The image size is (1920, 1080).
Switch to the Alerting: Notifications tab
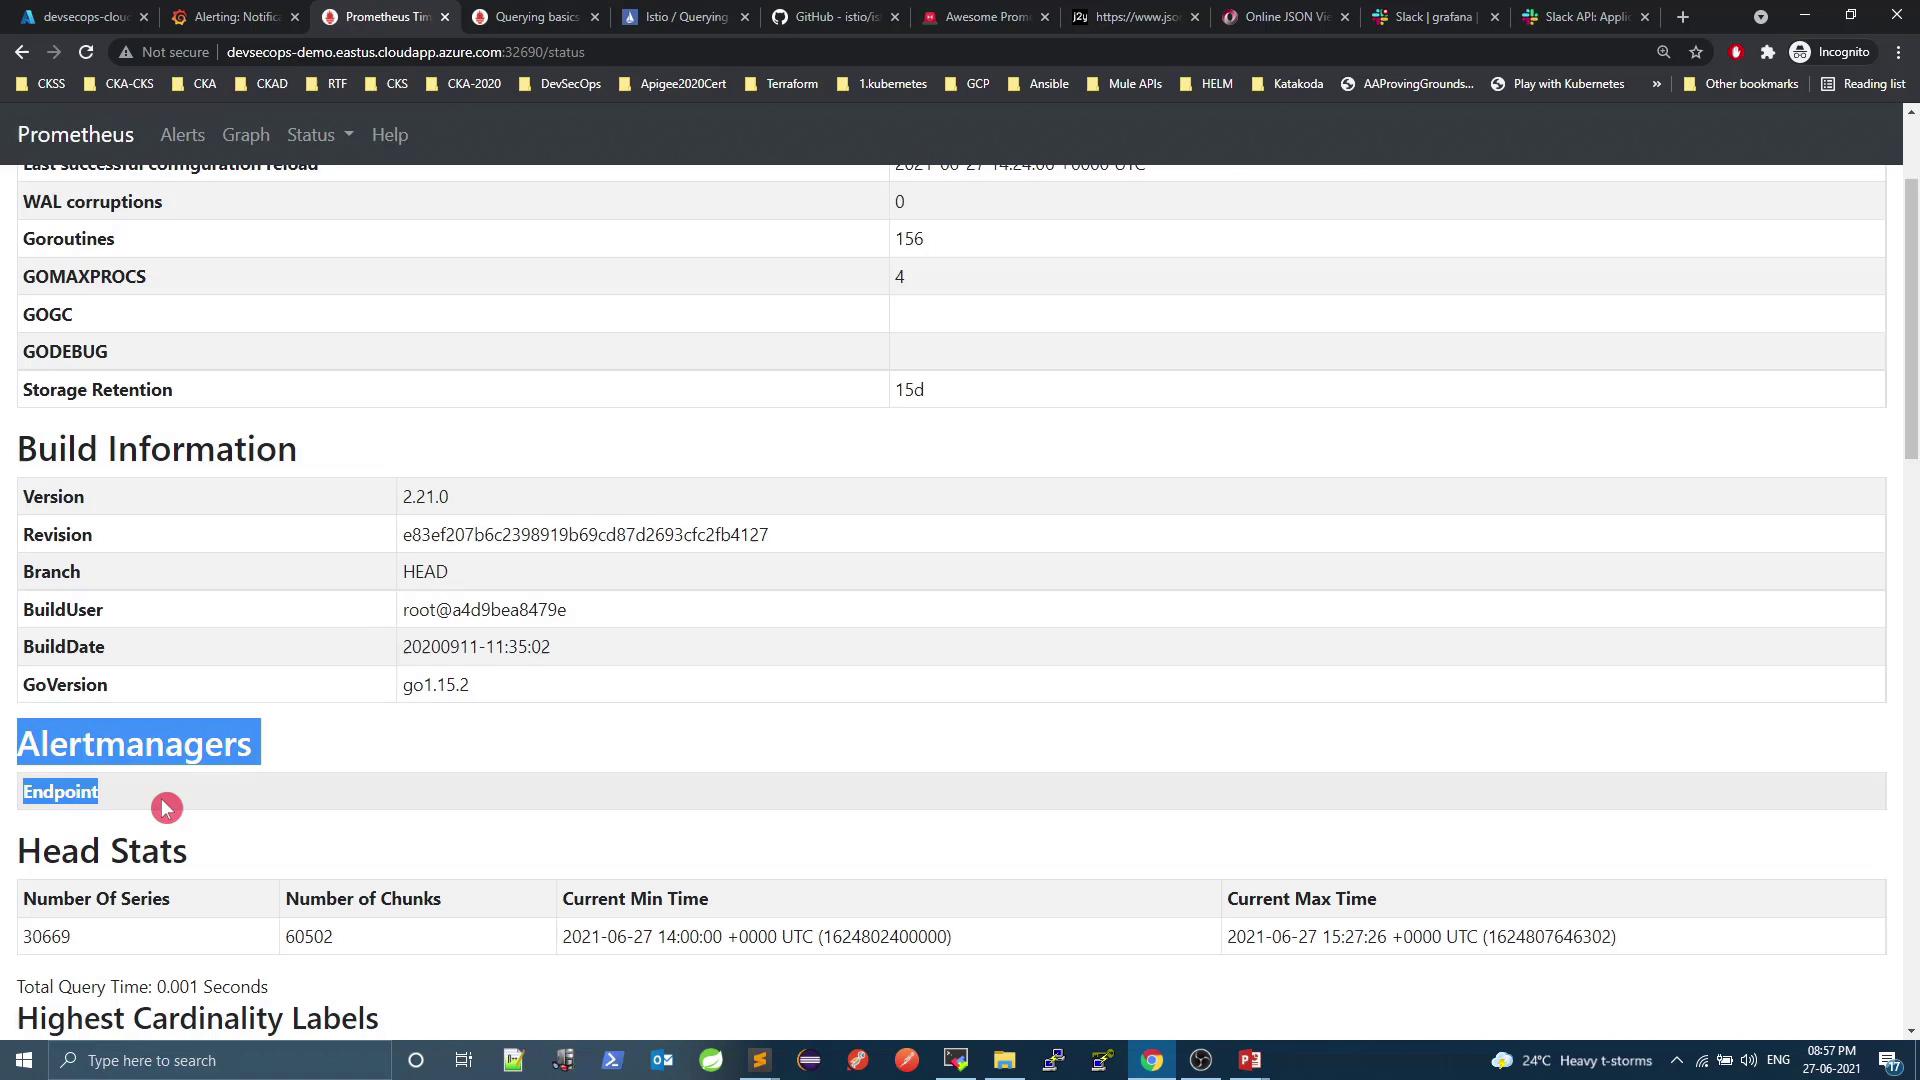236,17
